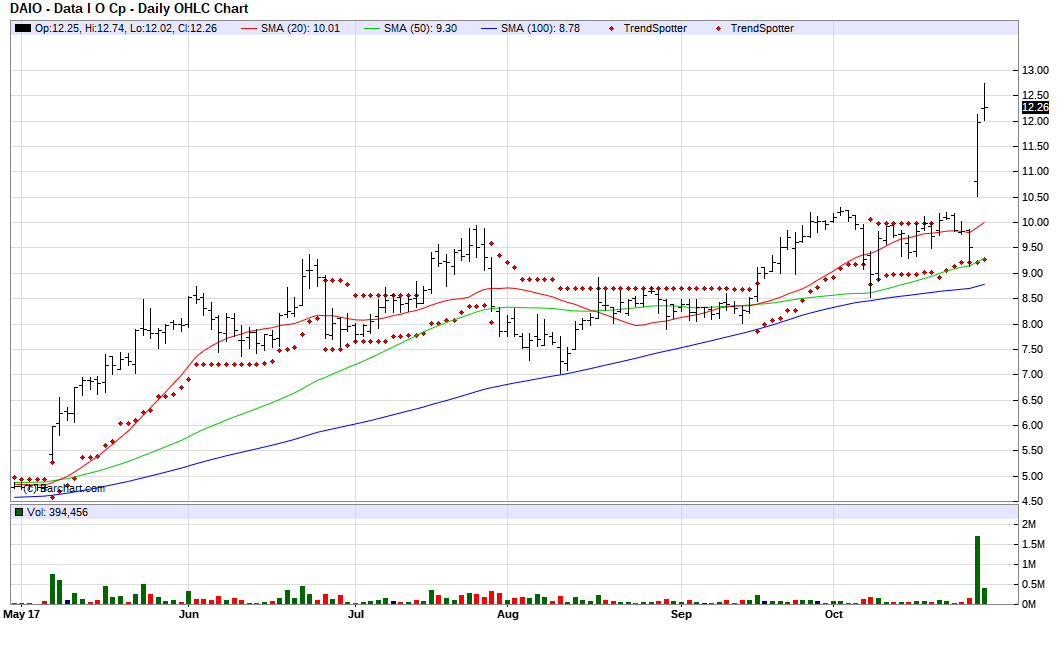1060x645 pixels.
Task: Click the 9.00 price axis label
Action: tap(1035, 273)
